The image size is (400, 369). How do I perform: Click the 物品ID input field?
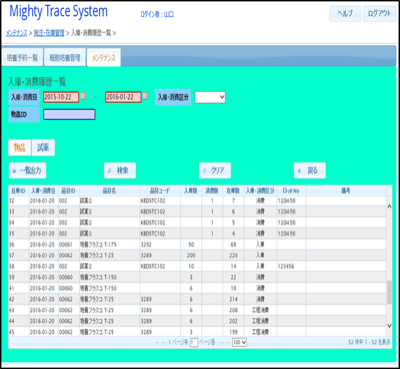click(x=69, y=115)
